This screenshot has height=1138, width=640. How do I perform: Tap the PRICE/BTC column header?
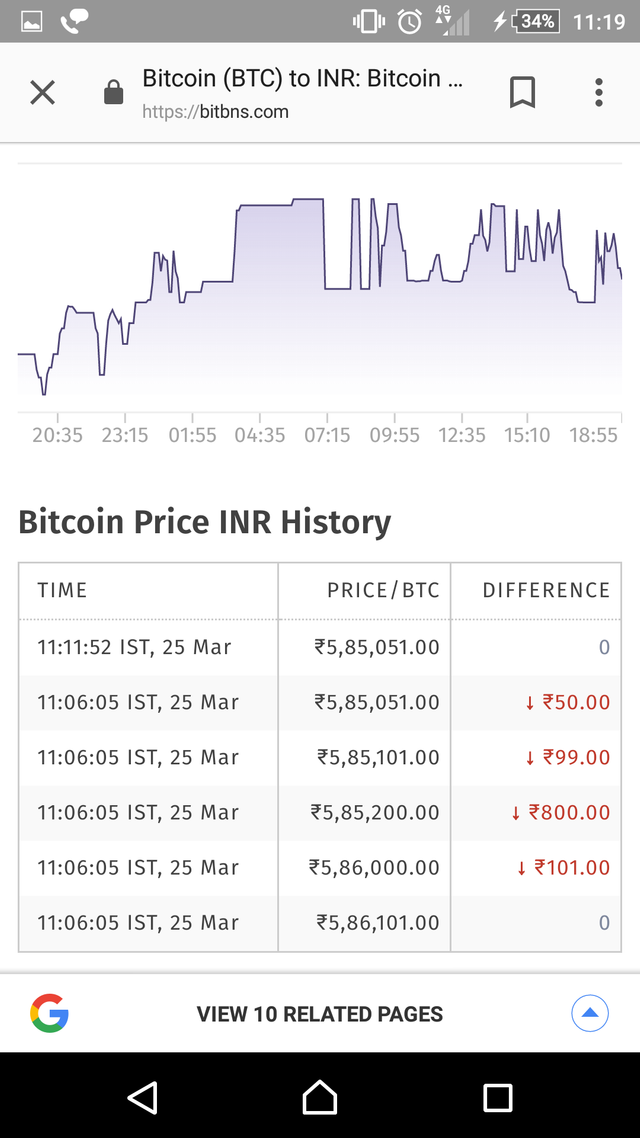[x=383, y=590]
